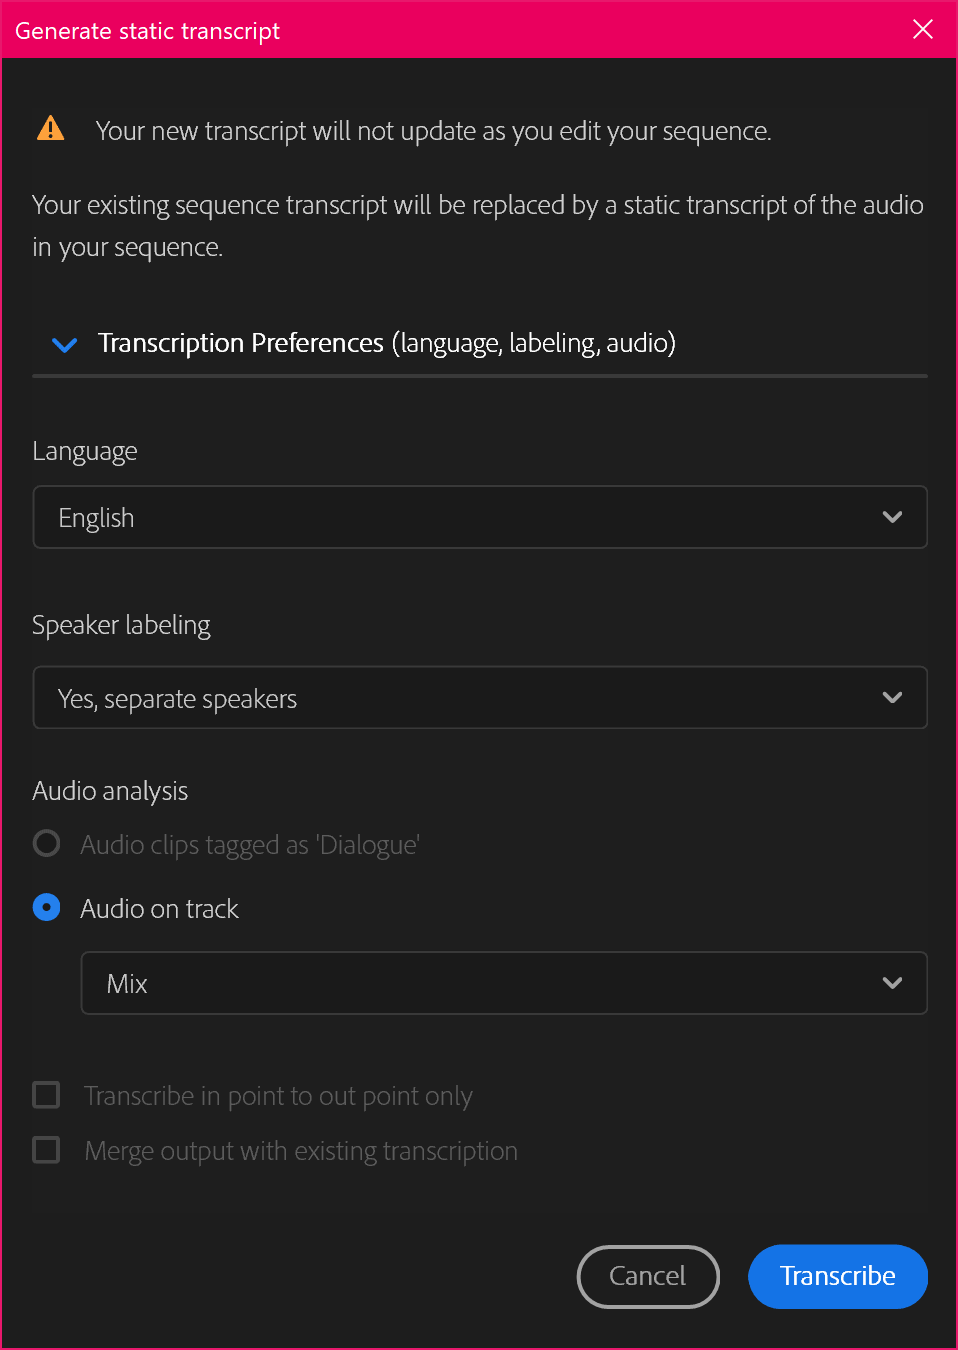Click the Cancel button

pos(648,1276)
